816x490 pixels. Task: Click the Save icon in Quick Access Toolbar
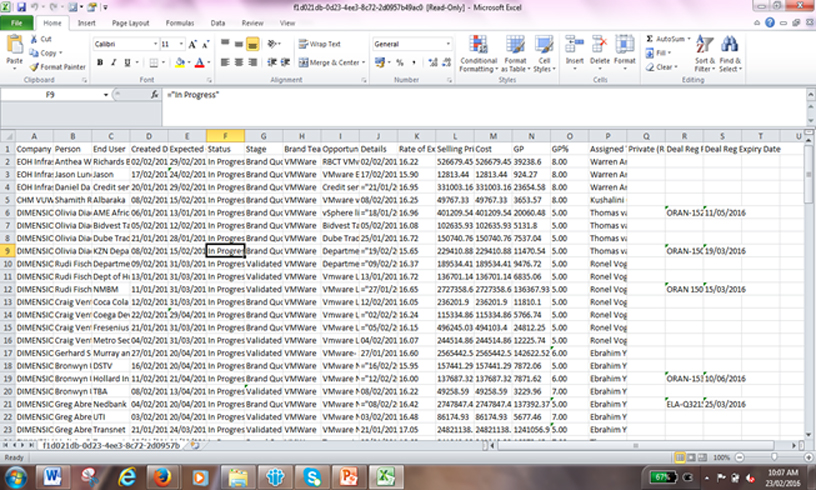(21, 7)
